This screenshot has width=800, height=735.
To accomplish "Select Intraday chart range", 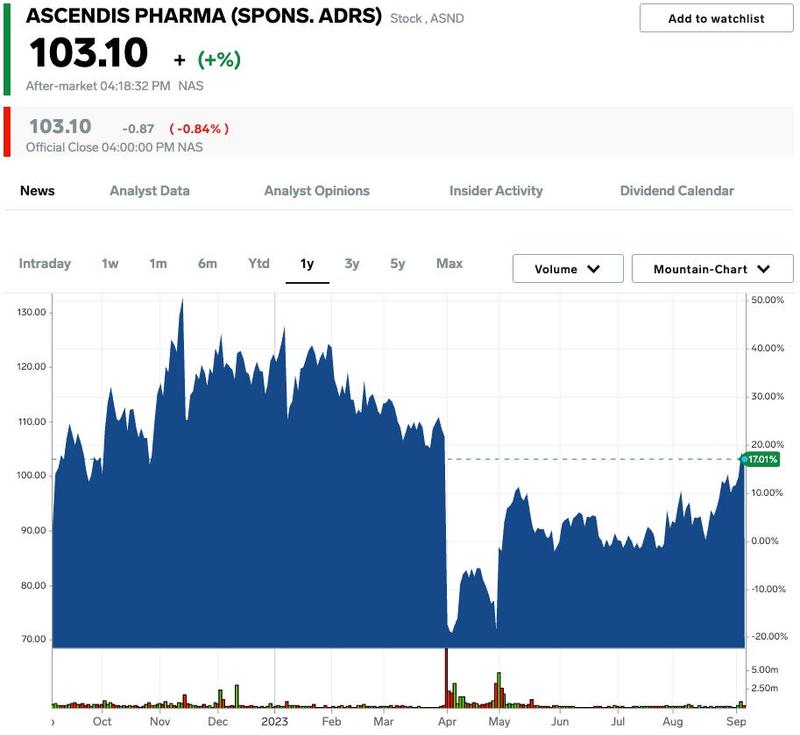I will (x=45, y=264).
